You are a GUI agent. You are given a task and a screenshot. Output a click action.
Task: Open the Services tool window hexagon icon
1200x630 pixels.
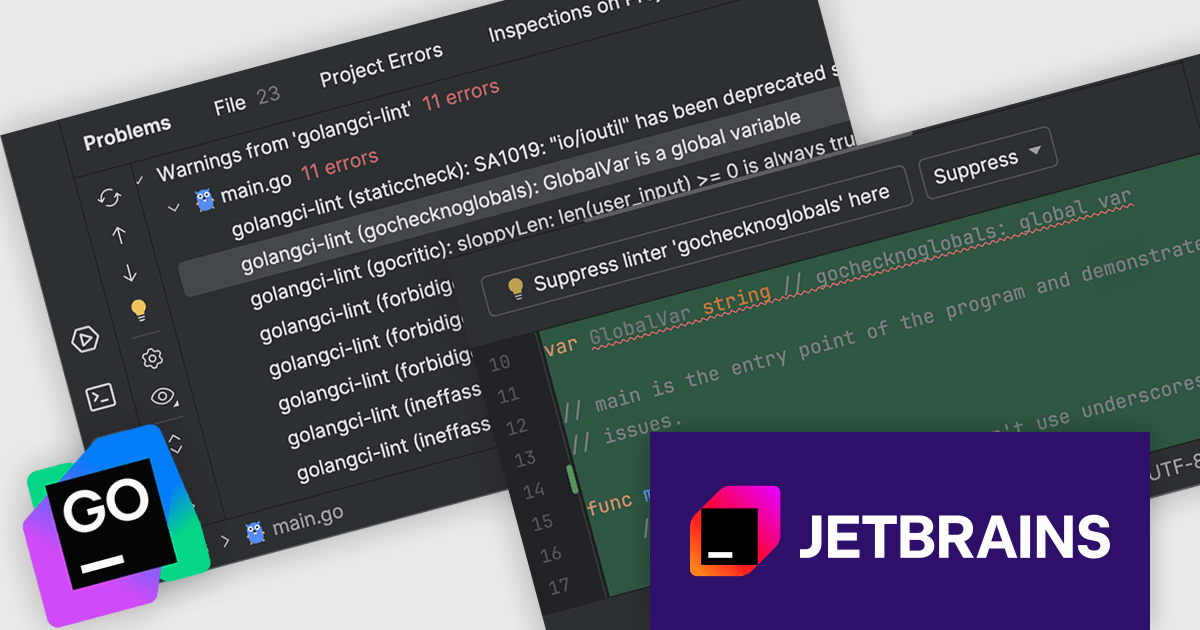85,340
